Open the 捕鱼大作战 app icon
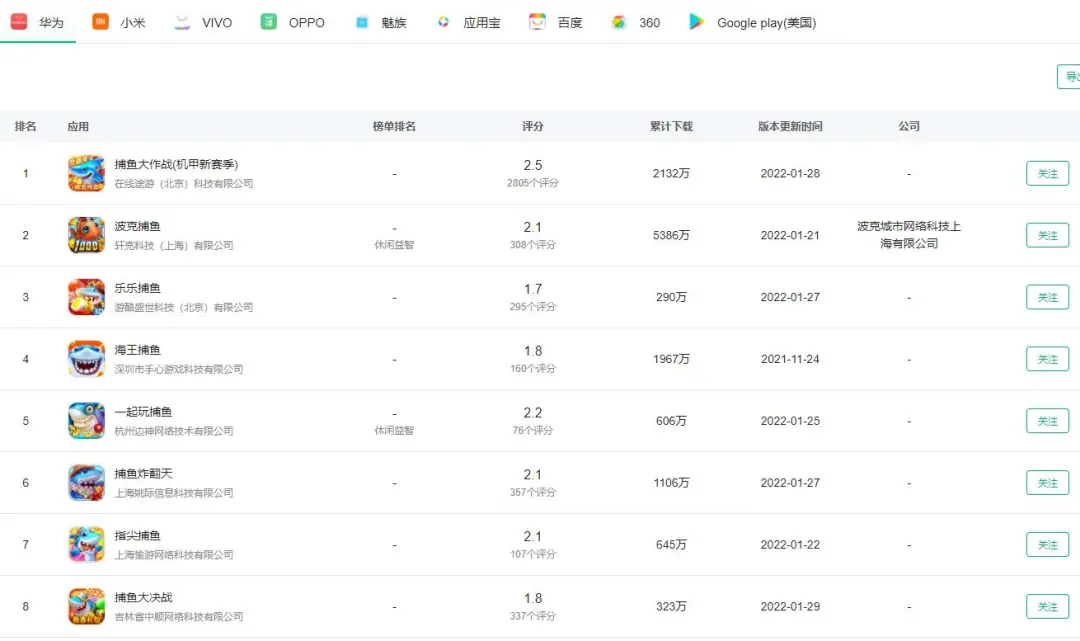Viewport: 1080px width, 641px height. coord(86,173)
